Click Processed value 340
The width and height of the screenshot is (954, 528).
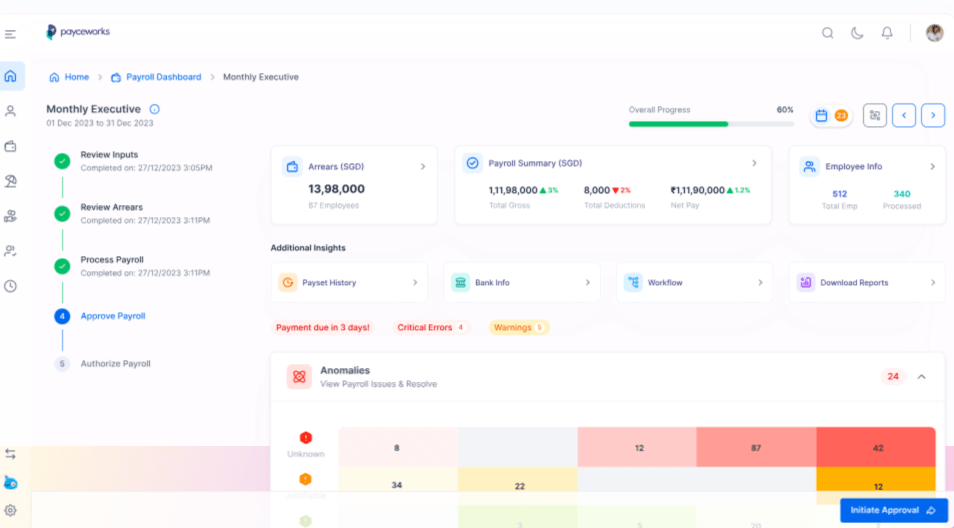(x=902, y=194)
